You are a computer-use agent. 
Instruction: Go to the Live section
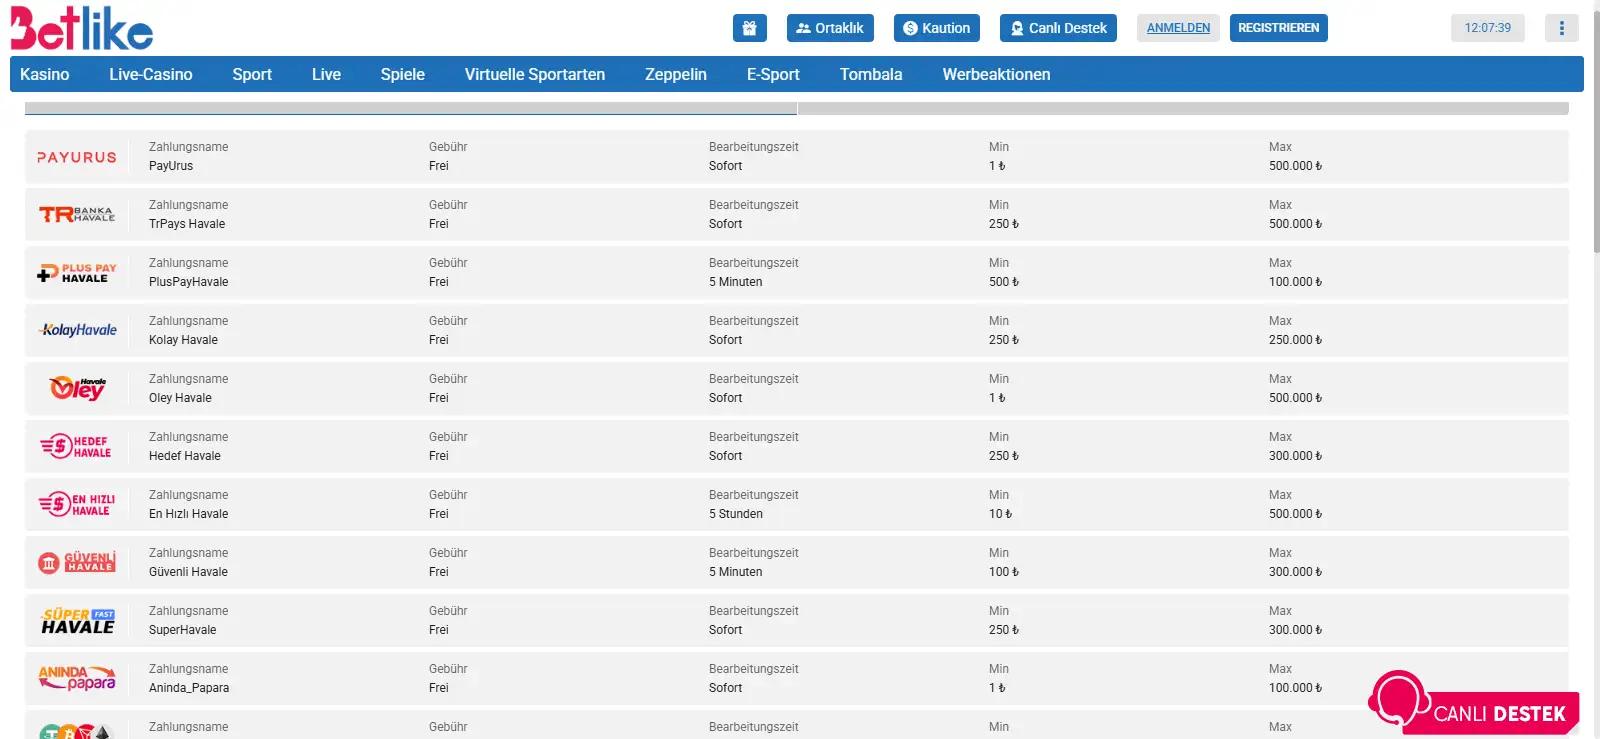326,74
